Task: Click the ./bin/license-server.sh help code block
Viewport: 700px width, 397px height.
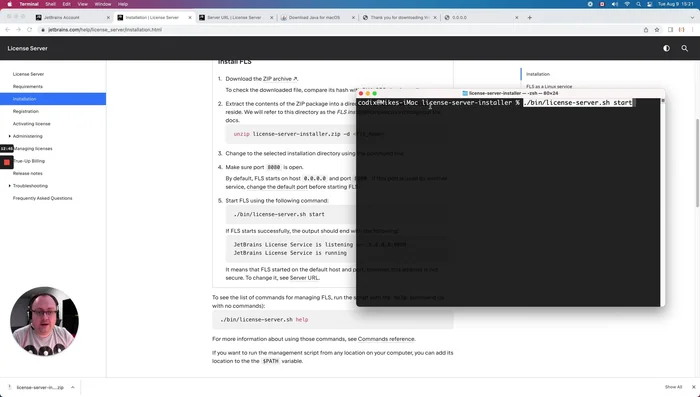Action: pyautogui.click(x=333, y=320)
